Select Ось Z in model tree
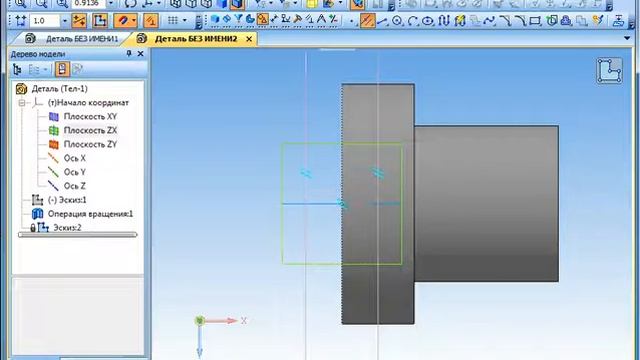 [x=75, y=186]
